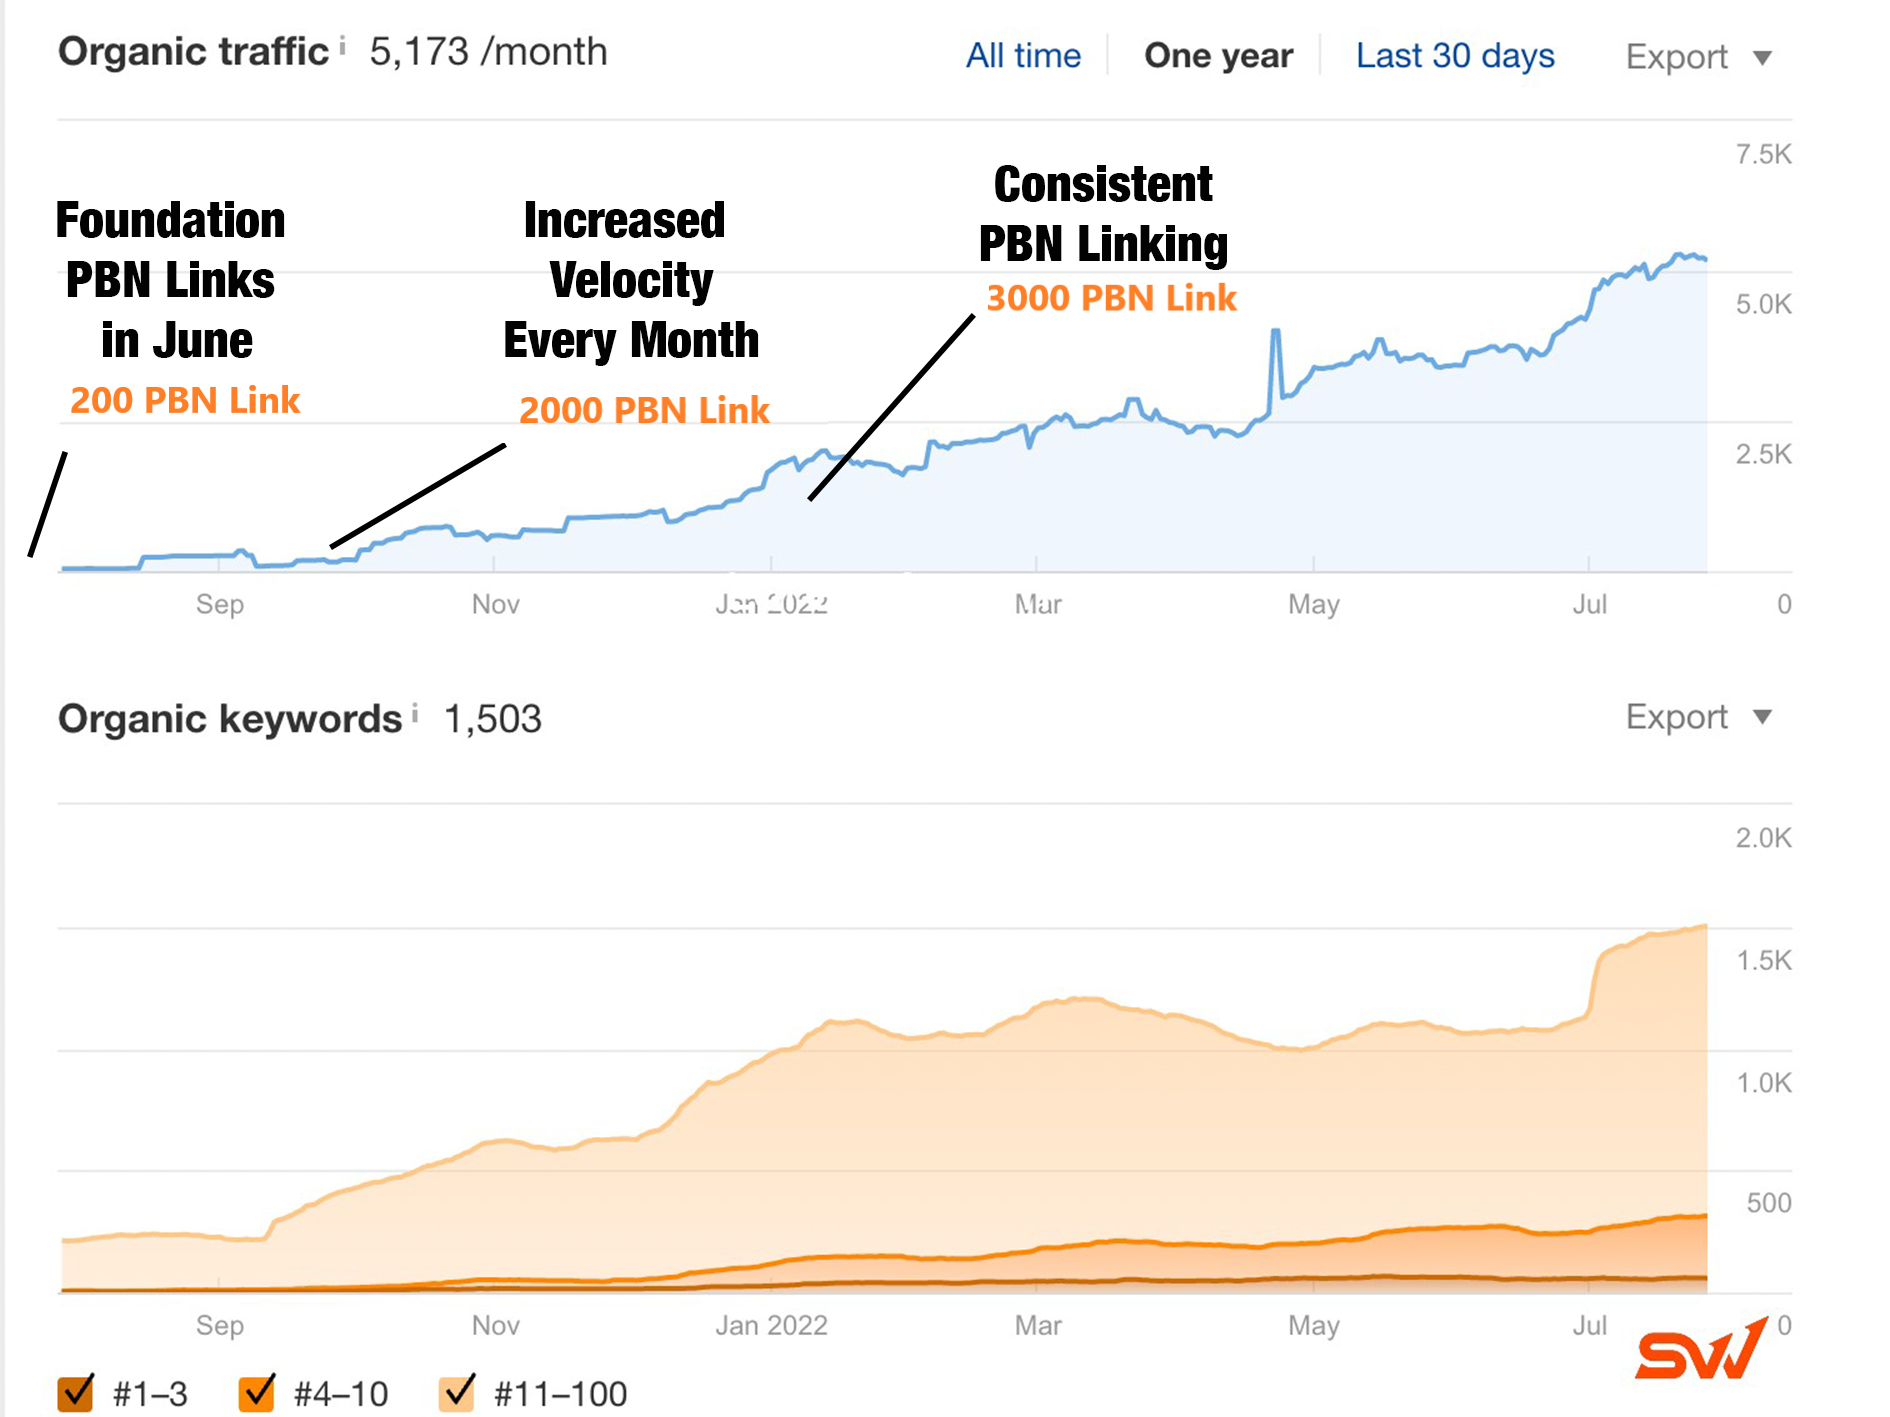
Task: Click the Organic keywords info icon
Action: click(x=415, y=712)
